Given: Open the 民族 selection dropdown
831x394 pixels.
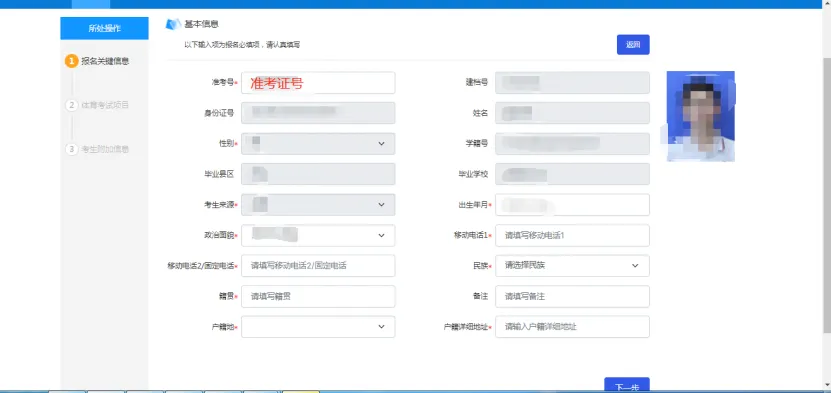Looking at the screenshot, I should click(572, 266).
